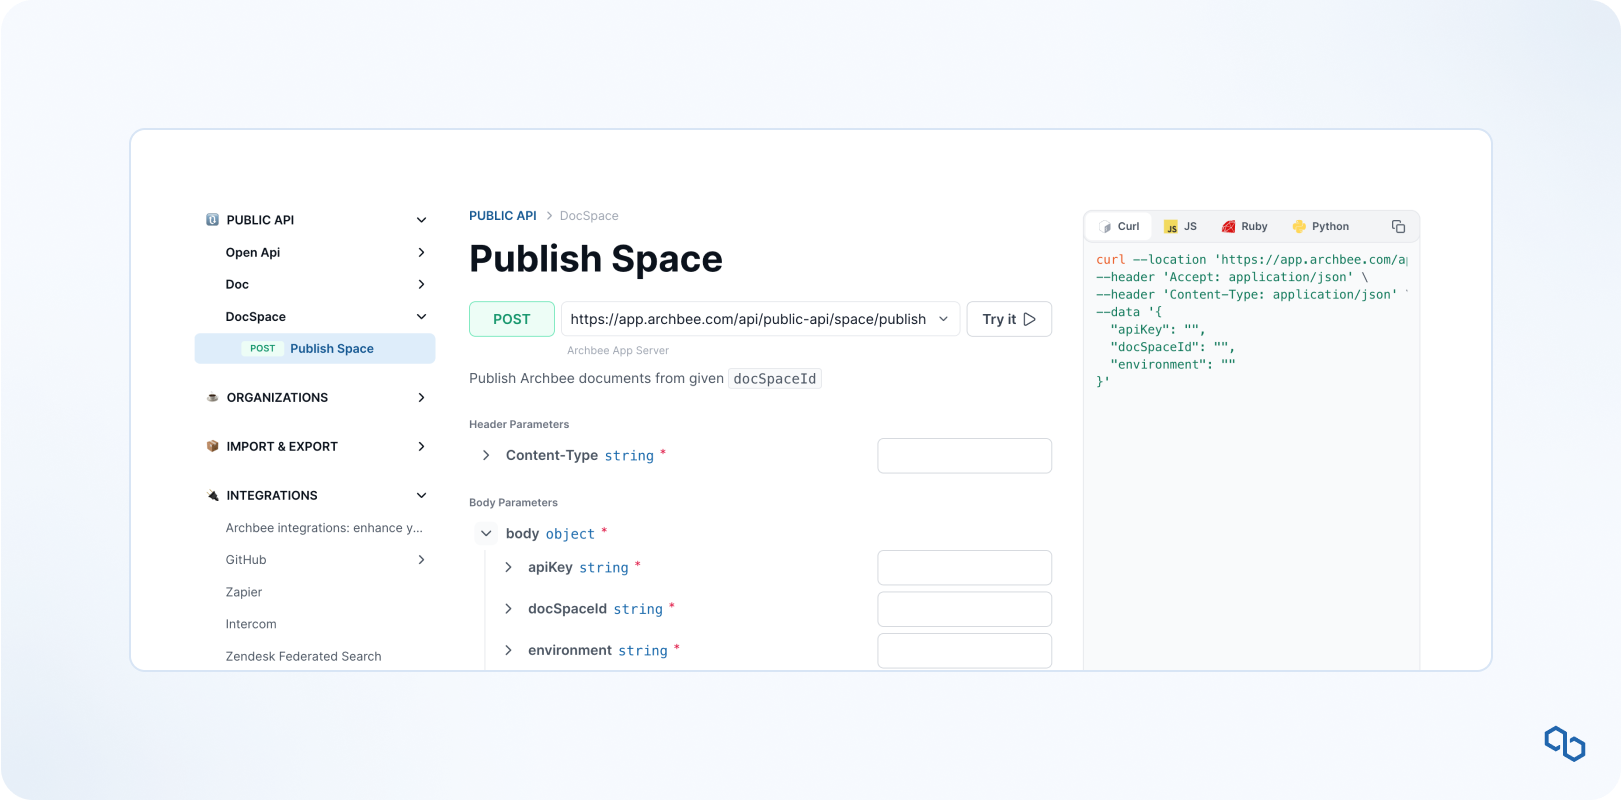Expand the Content-Type parameter details
This screenshot has height=800, width=1621.
click(486, 456)
